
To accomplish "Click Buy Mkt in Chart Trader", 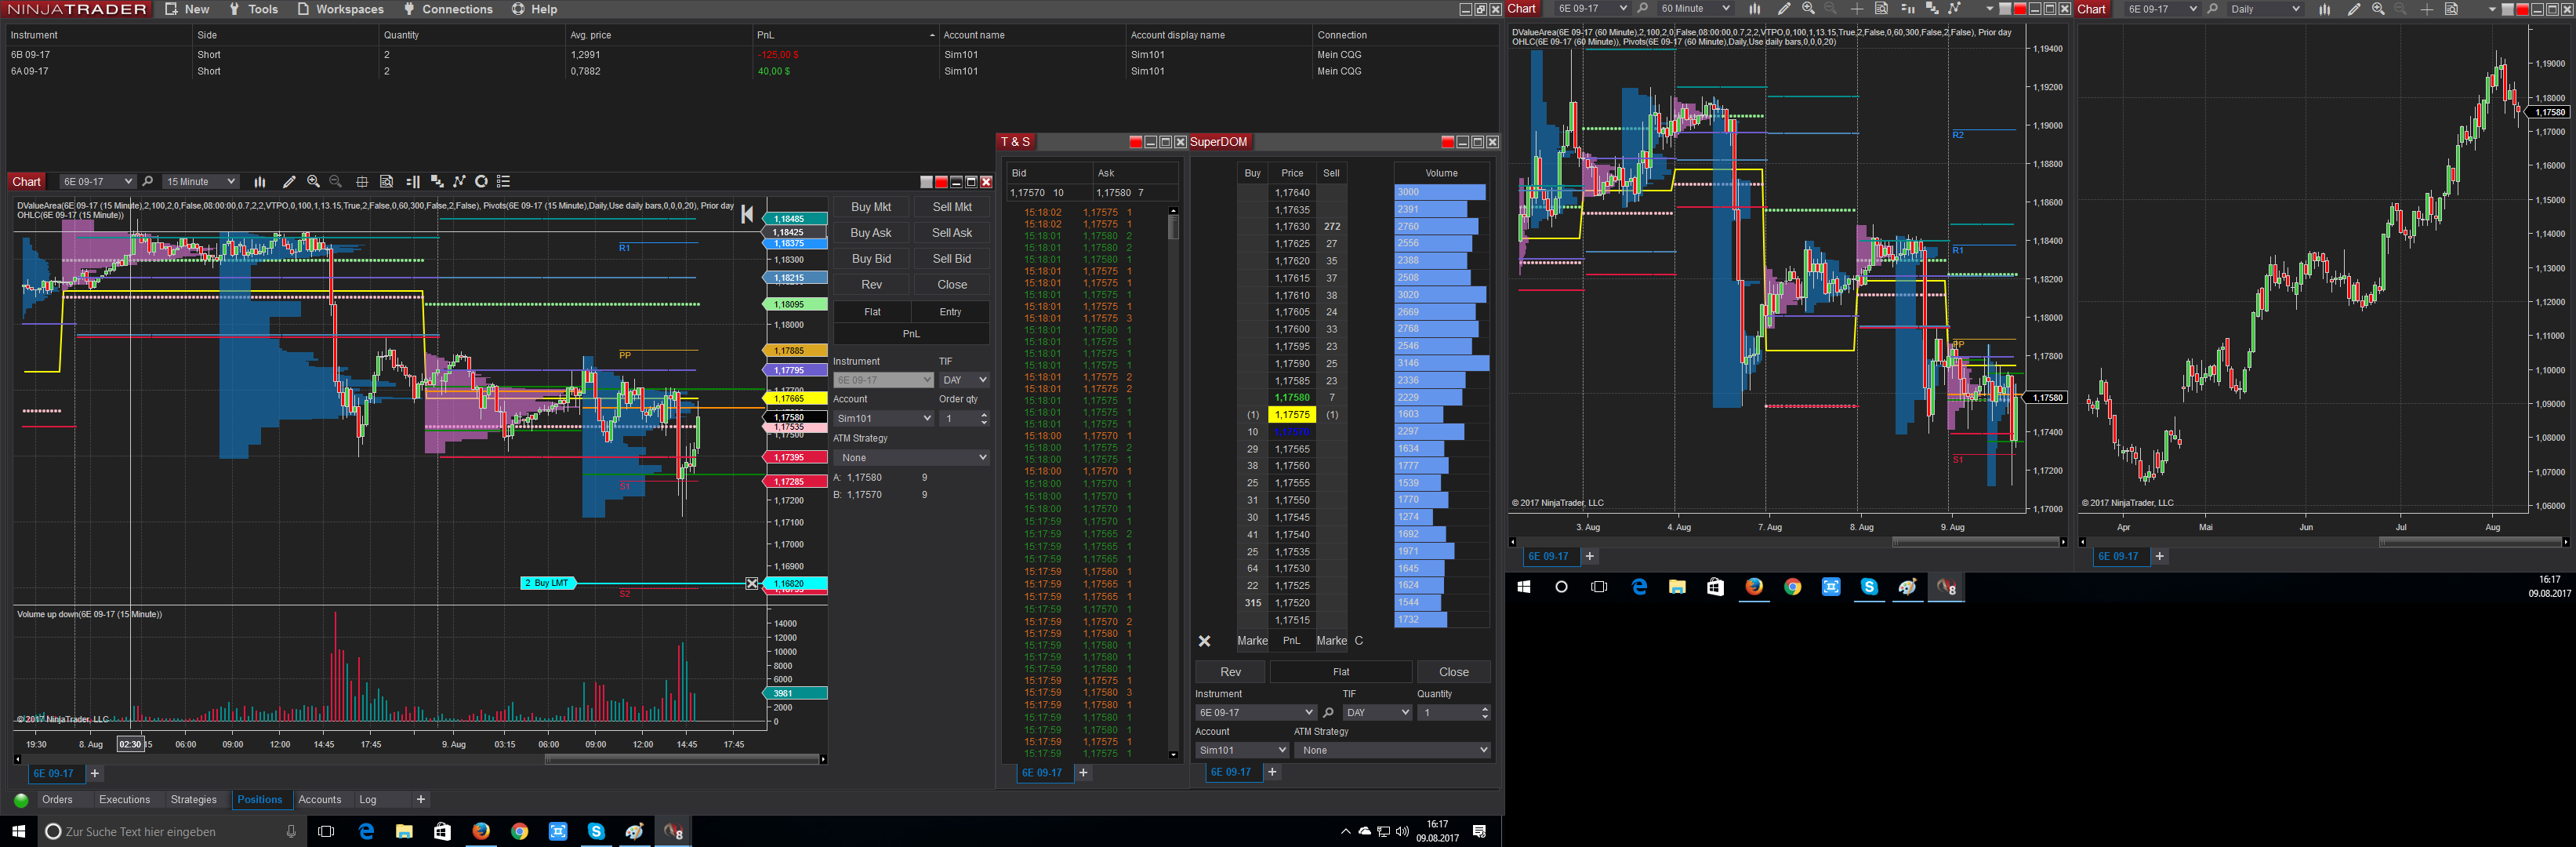I will coord(871,207).
